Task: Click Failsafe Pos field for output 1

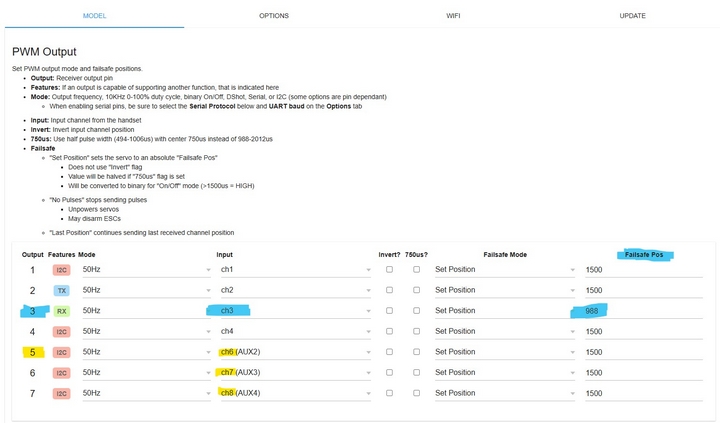Action: pos(645,270)
